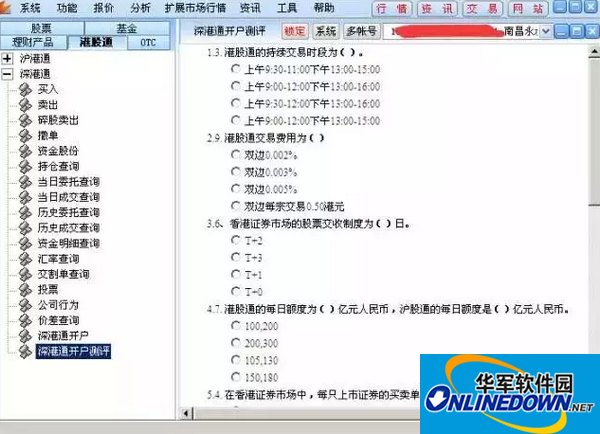Click the icon beside 投票

(25, 290)
